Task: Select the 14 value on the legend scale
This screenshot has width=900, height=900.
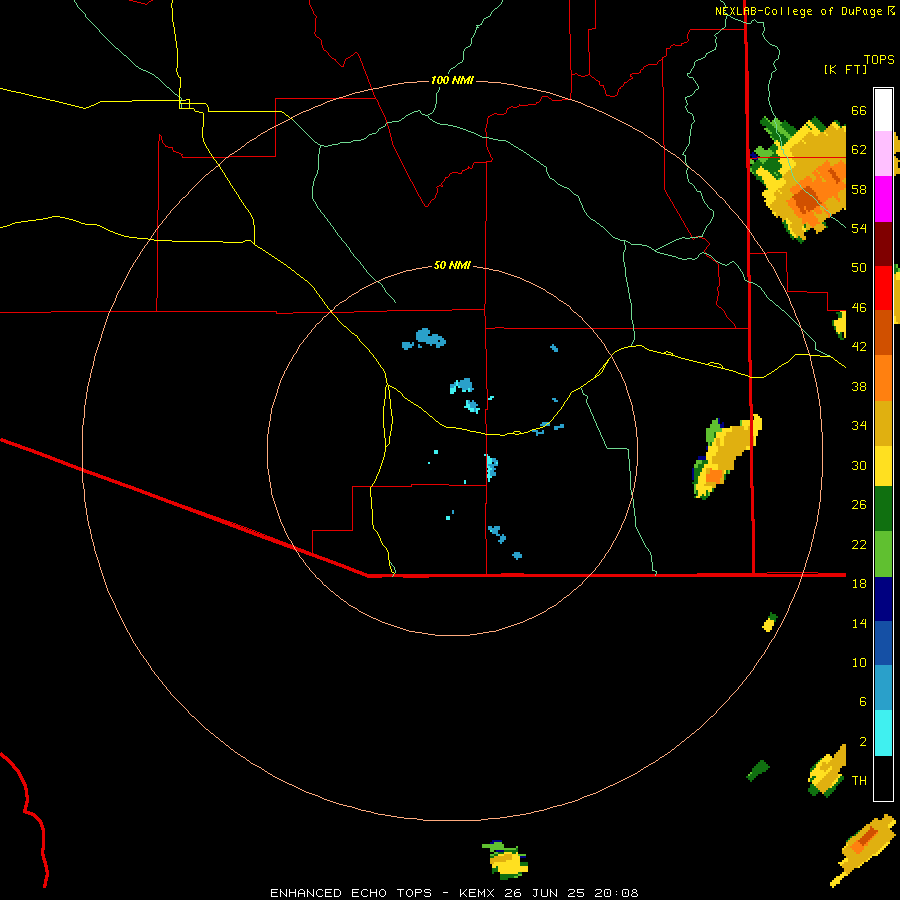Action: click(x=859, y=623)
